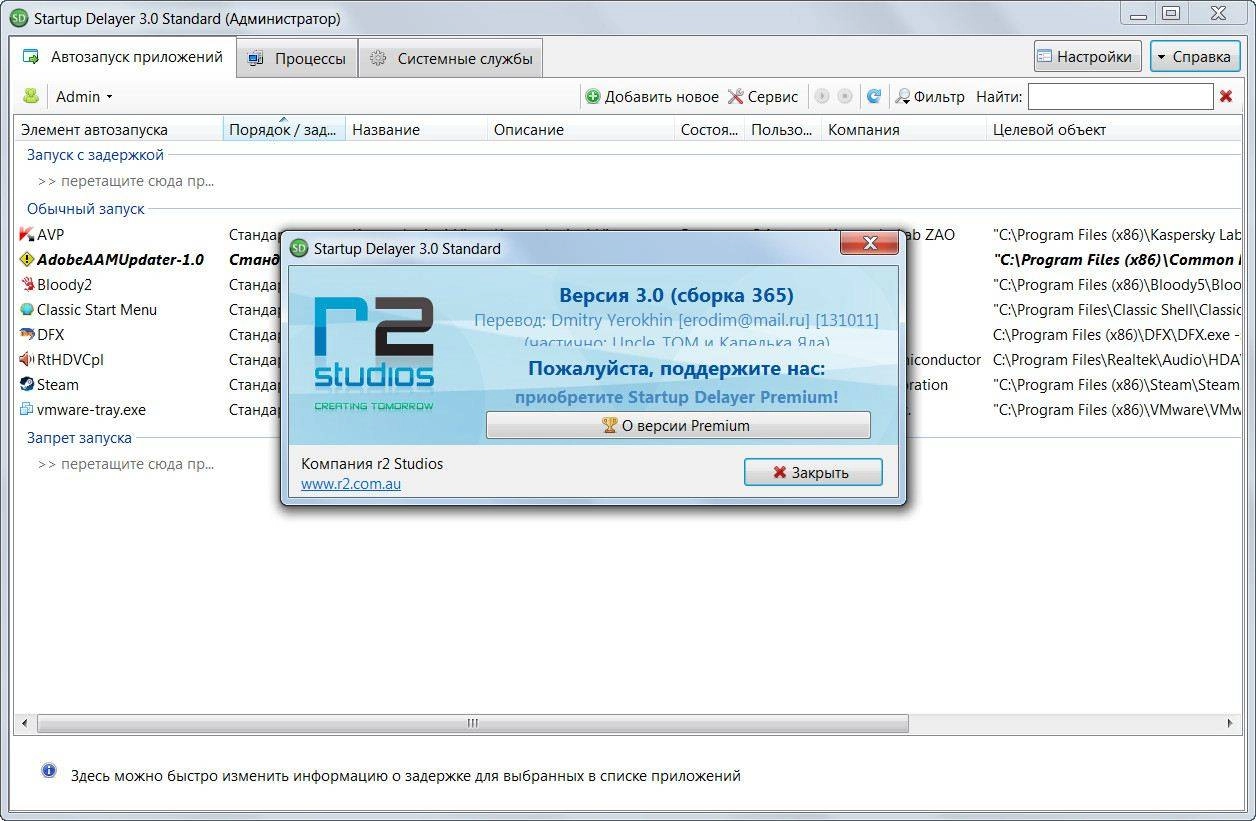Screen dimensions: 1256x821
Task: Sort by the Пользо... column header
Action: coord(783,129)
